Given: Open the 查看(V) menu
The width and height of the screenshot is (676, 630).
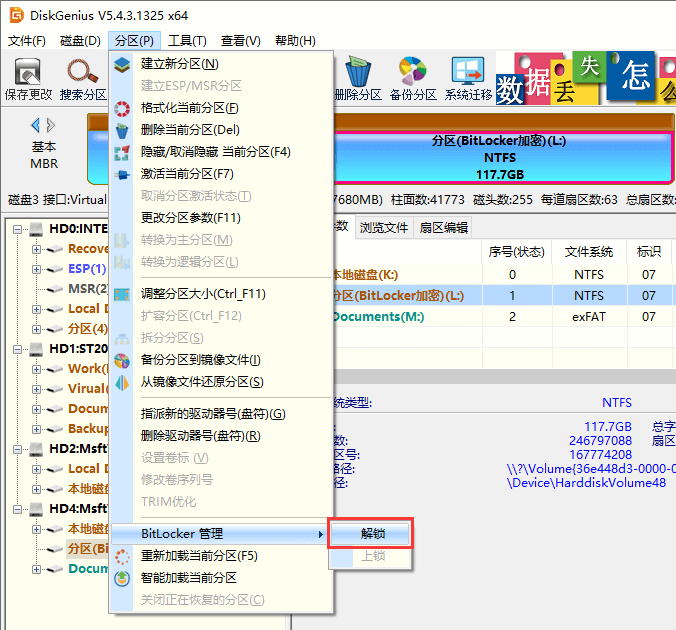Looking at the screenshot, I should click(241, 41).
